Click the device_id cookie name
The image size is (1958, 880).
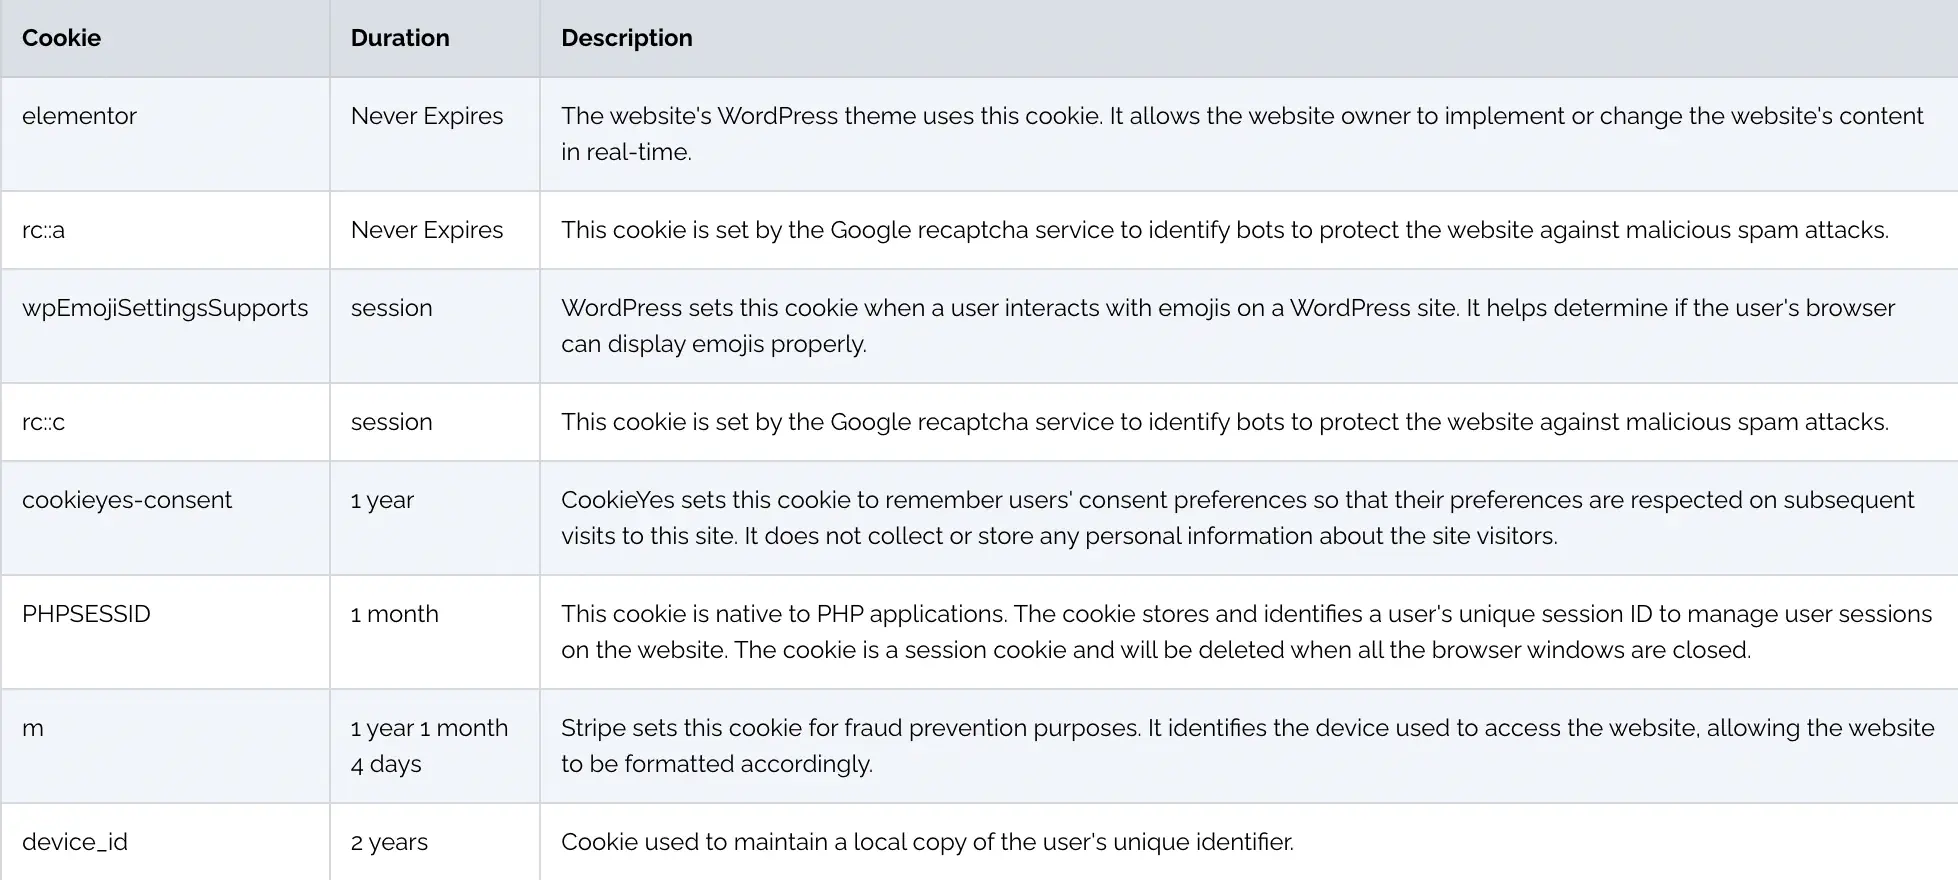point(75,842)
